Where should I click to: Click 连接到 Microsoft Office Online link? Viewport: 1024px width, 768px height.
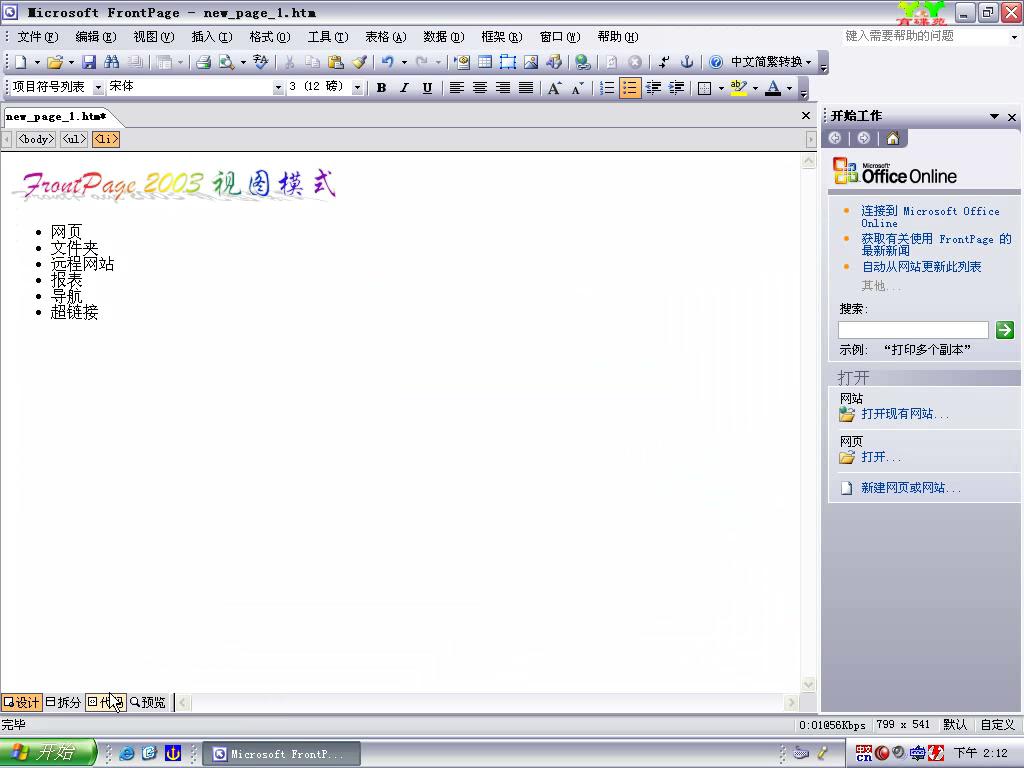tap(930, 217)
